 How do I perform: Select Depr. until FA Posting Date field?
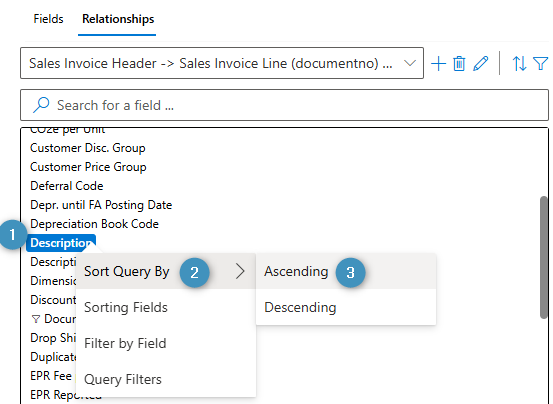[101, 205]
